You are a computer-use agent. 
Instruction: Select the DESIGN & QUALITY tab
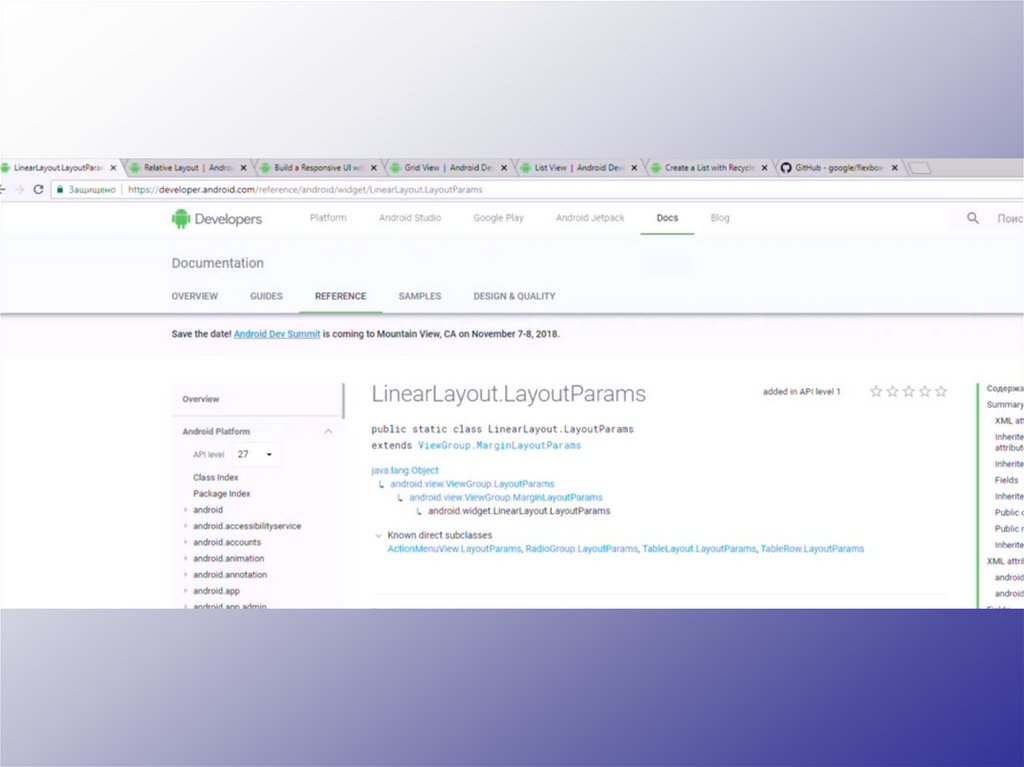(x=514, y=296)
